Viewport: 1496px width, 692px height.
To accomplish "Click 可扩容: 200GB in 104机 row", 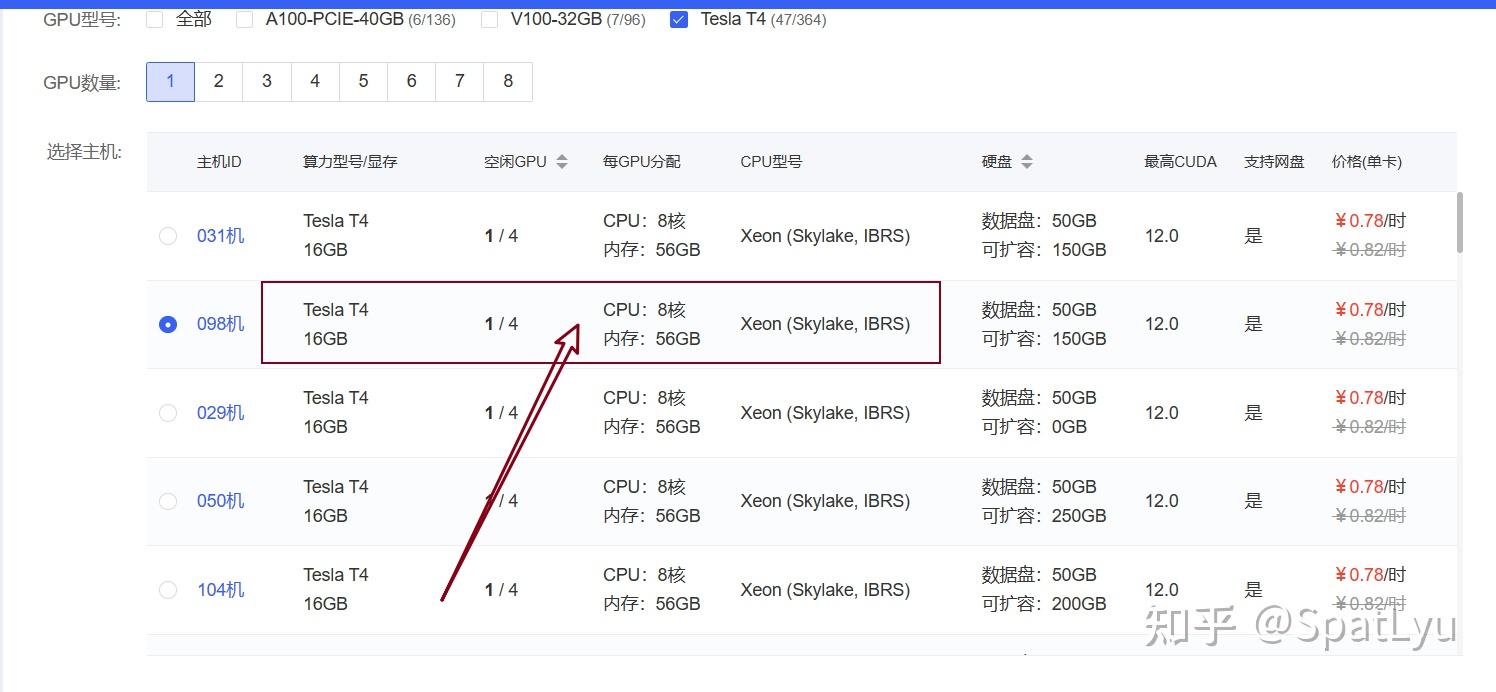I will [x=1044, y=604].
